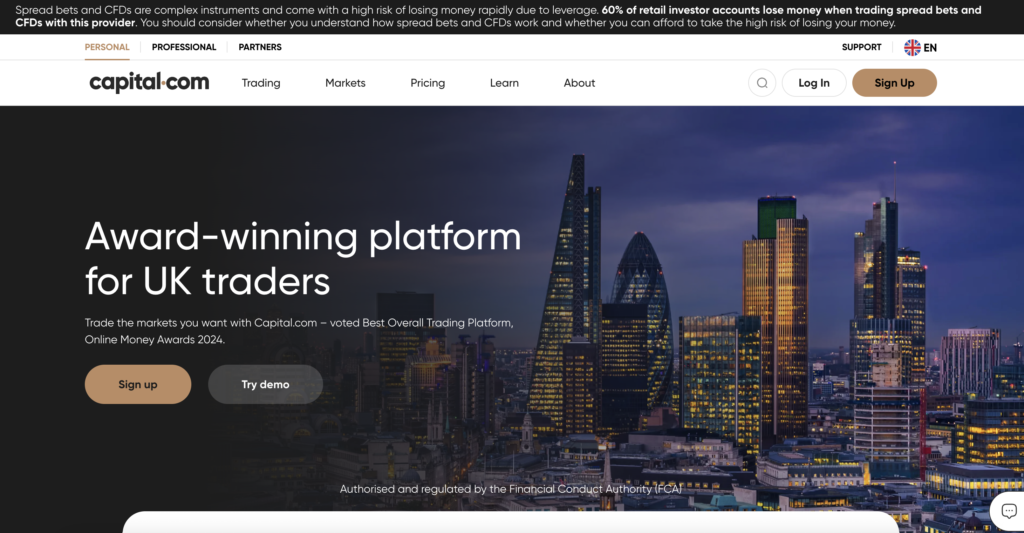Open the Pricing menu
This screenshot has height=533, width=1024.
(428, 83)
